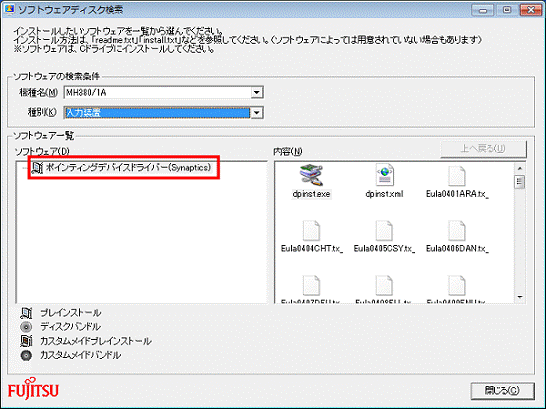Select the Eula0405CSY.tx_ file icon
This screenshot has height=409, width=546.
(384, 230)
